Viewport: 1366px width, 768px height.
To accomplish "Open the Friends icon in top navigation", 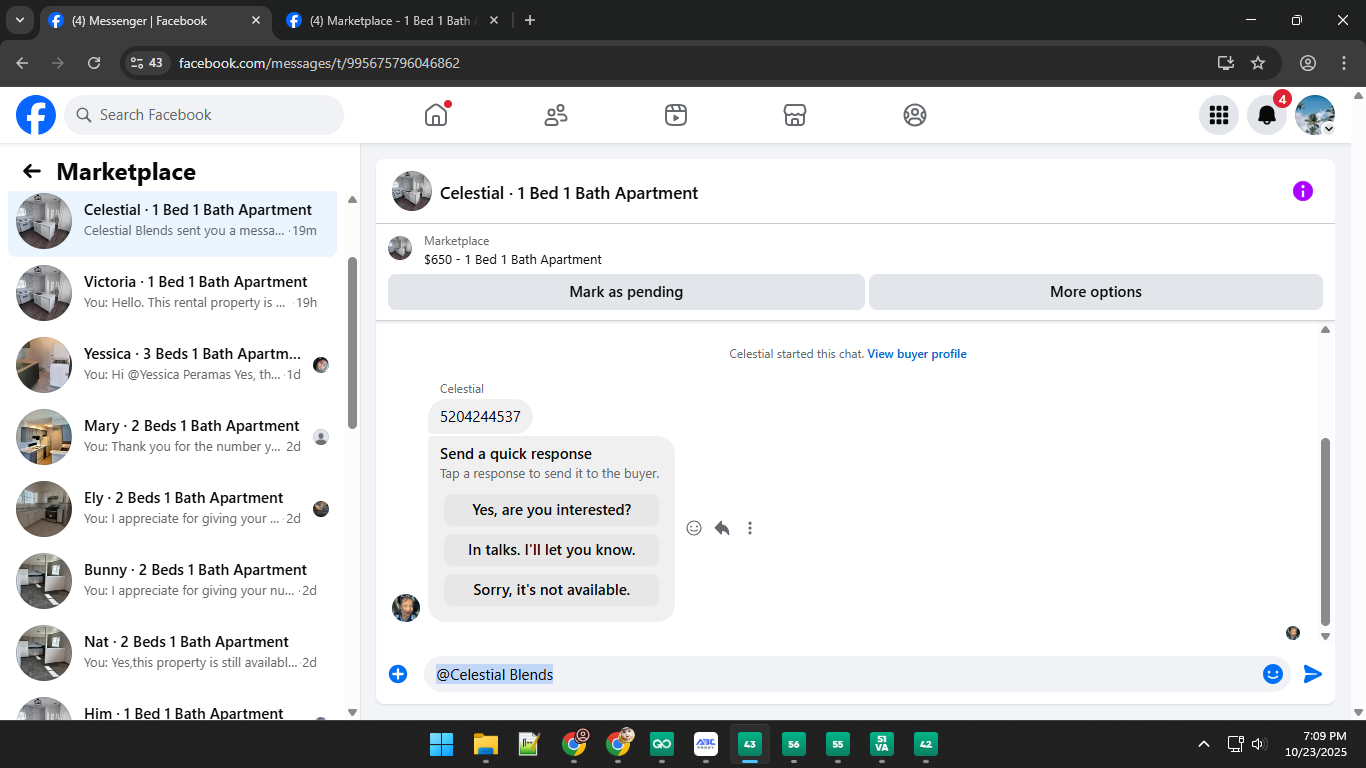I will (556, 115).
